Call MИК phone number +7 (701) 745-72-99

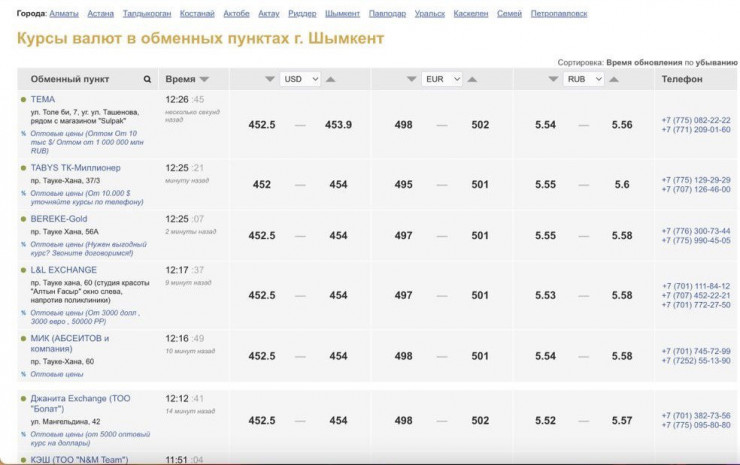[695, 351]
